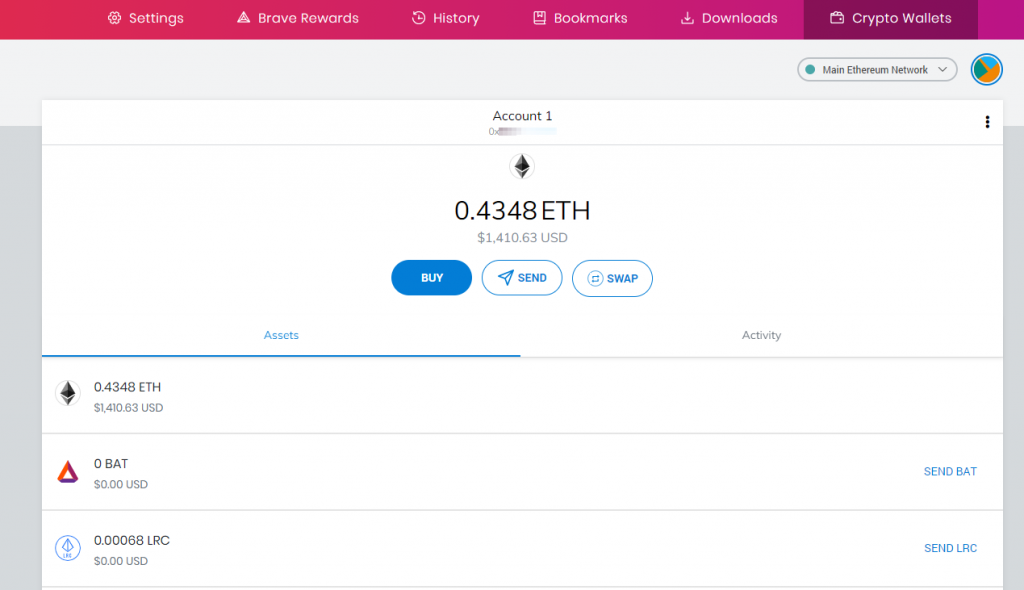Click the SEND button
This screenshot has height=590, width=1024.
click(x=522, y=278)
